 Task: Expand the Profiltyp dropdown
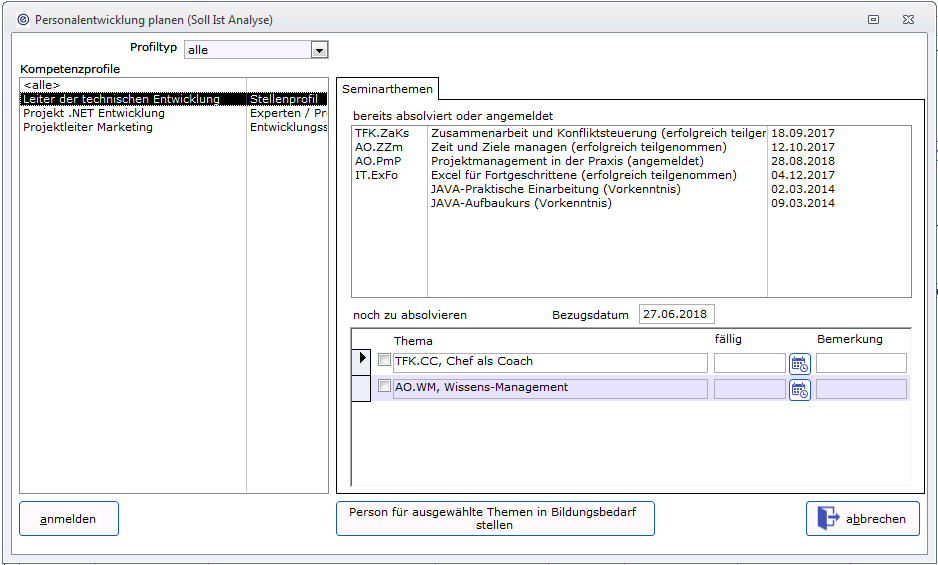tap(319, 50)
